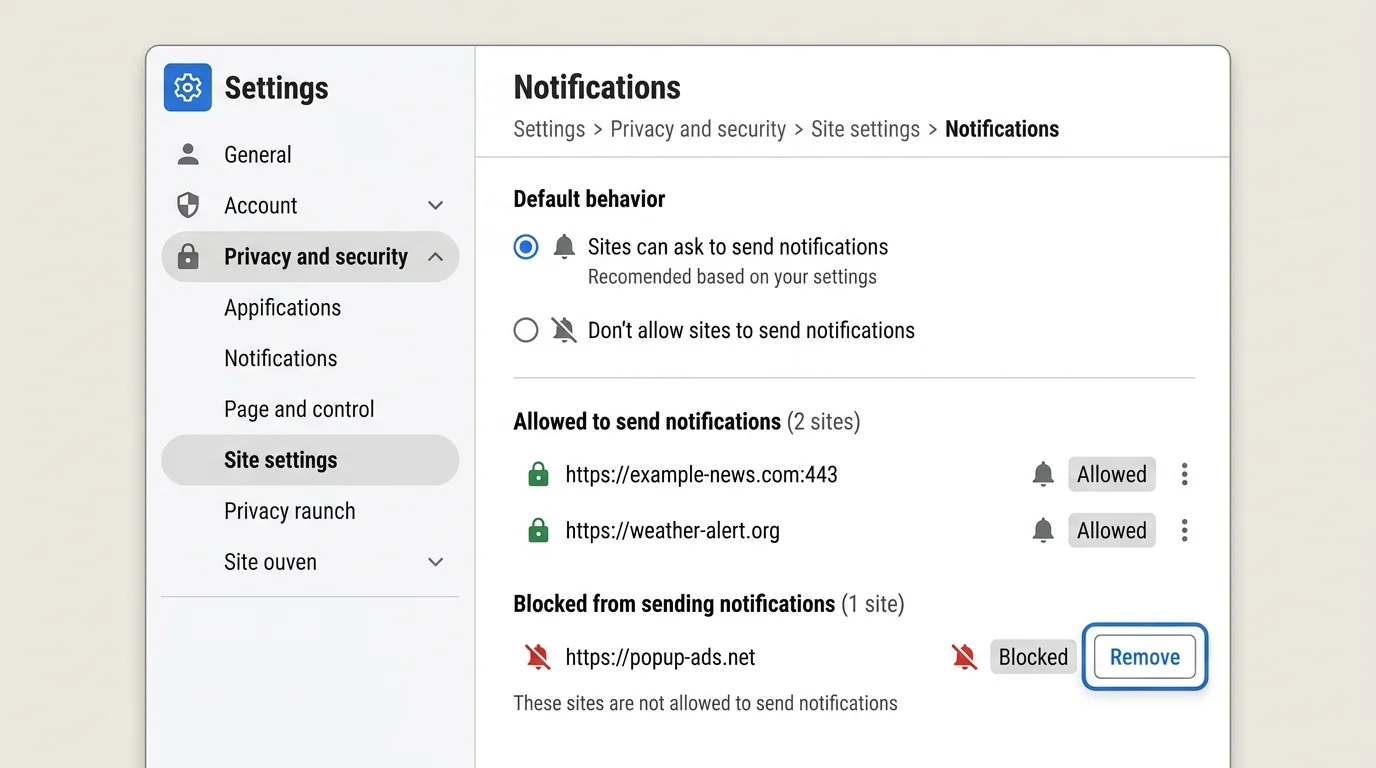Click the Account shield icon

(x=187, y=205)
